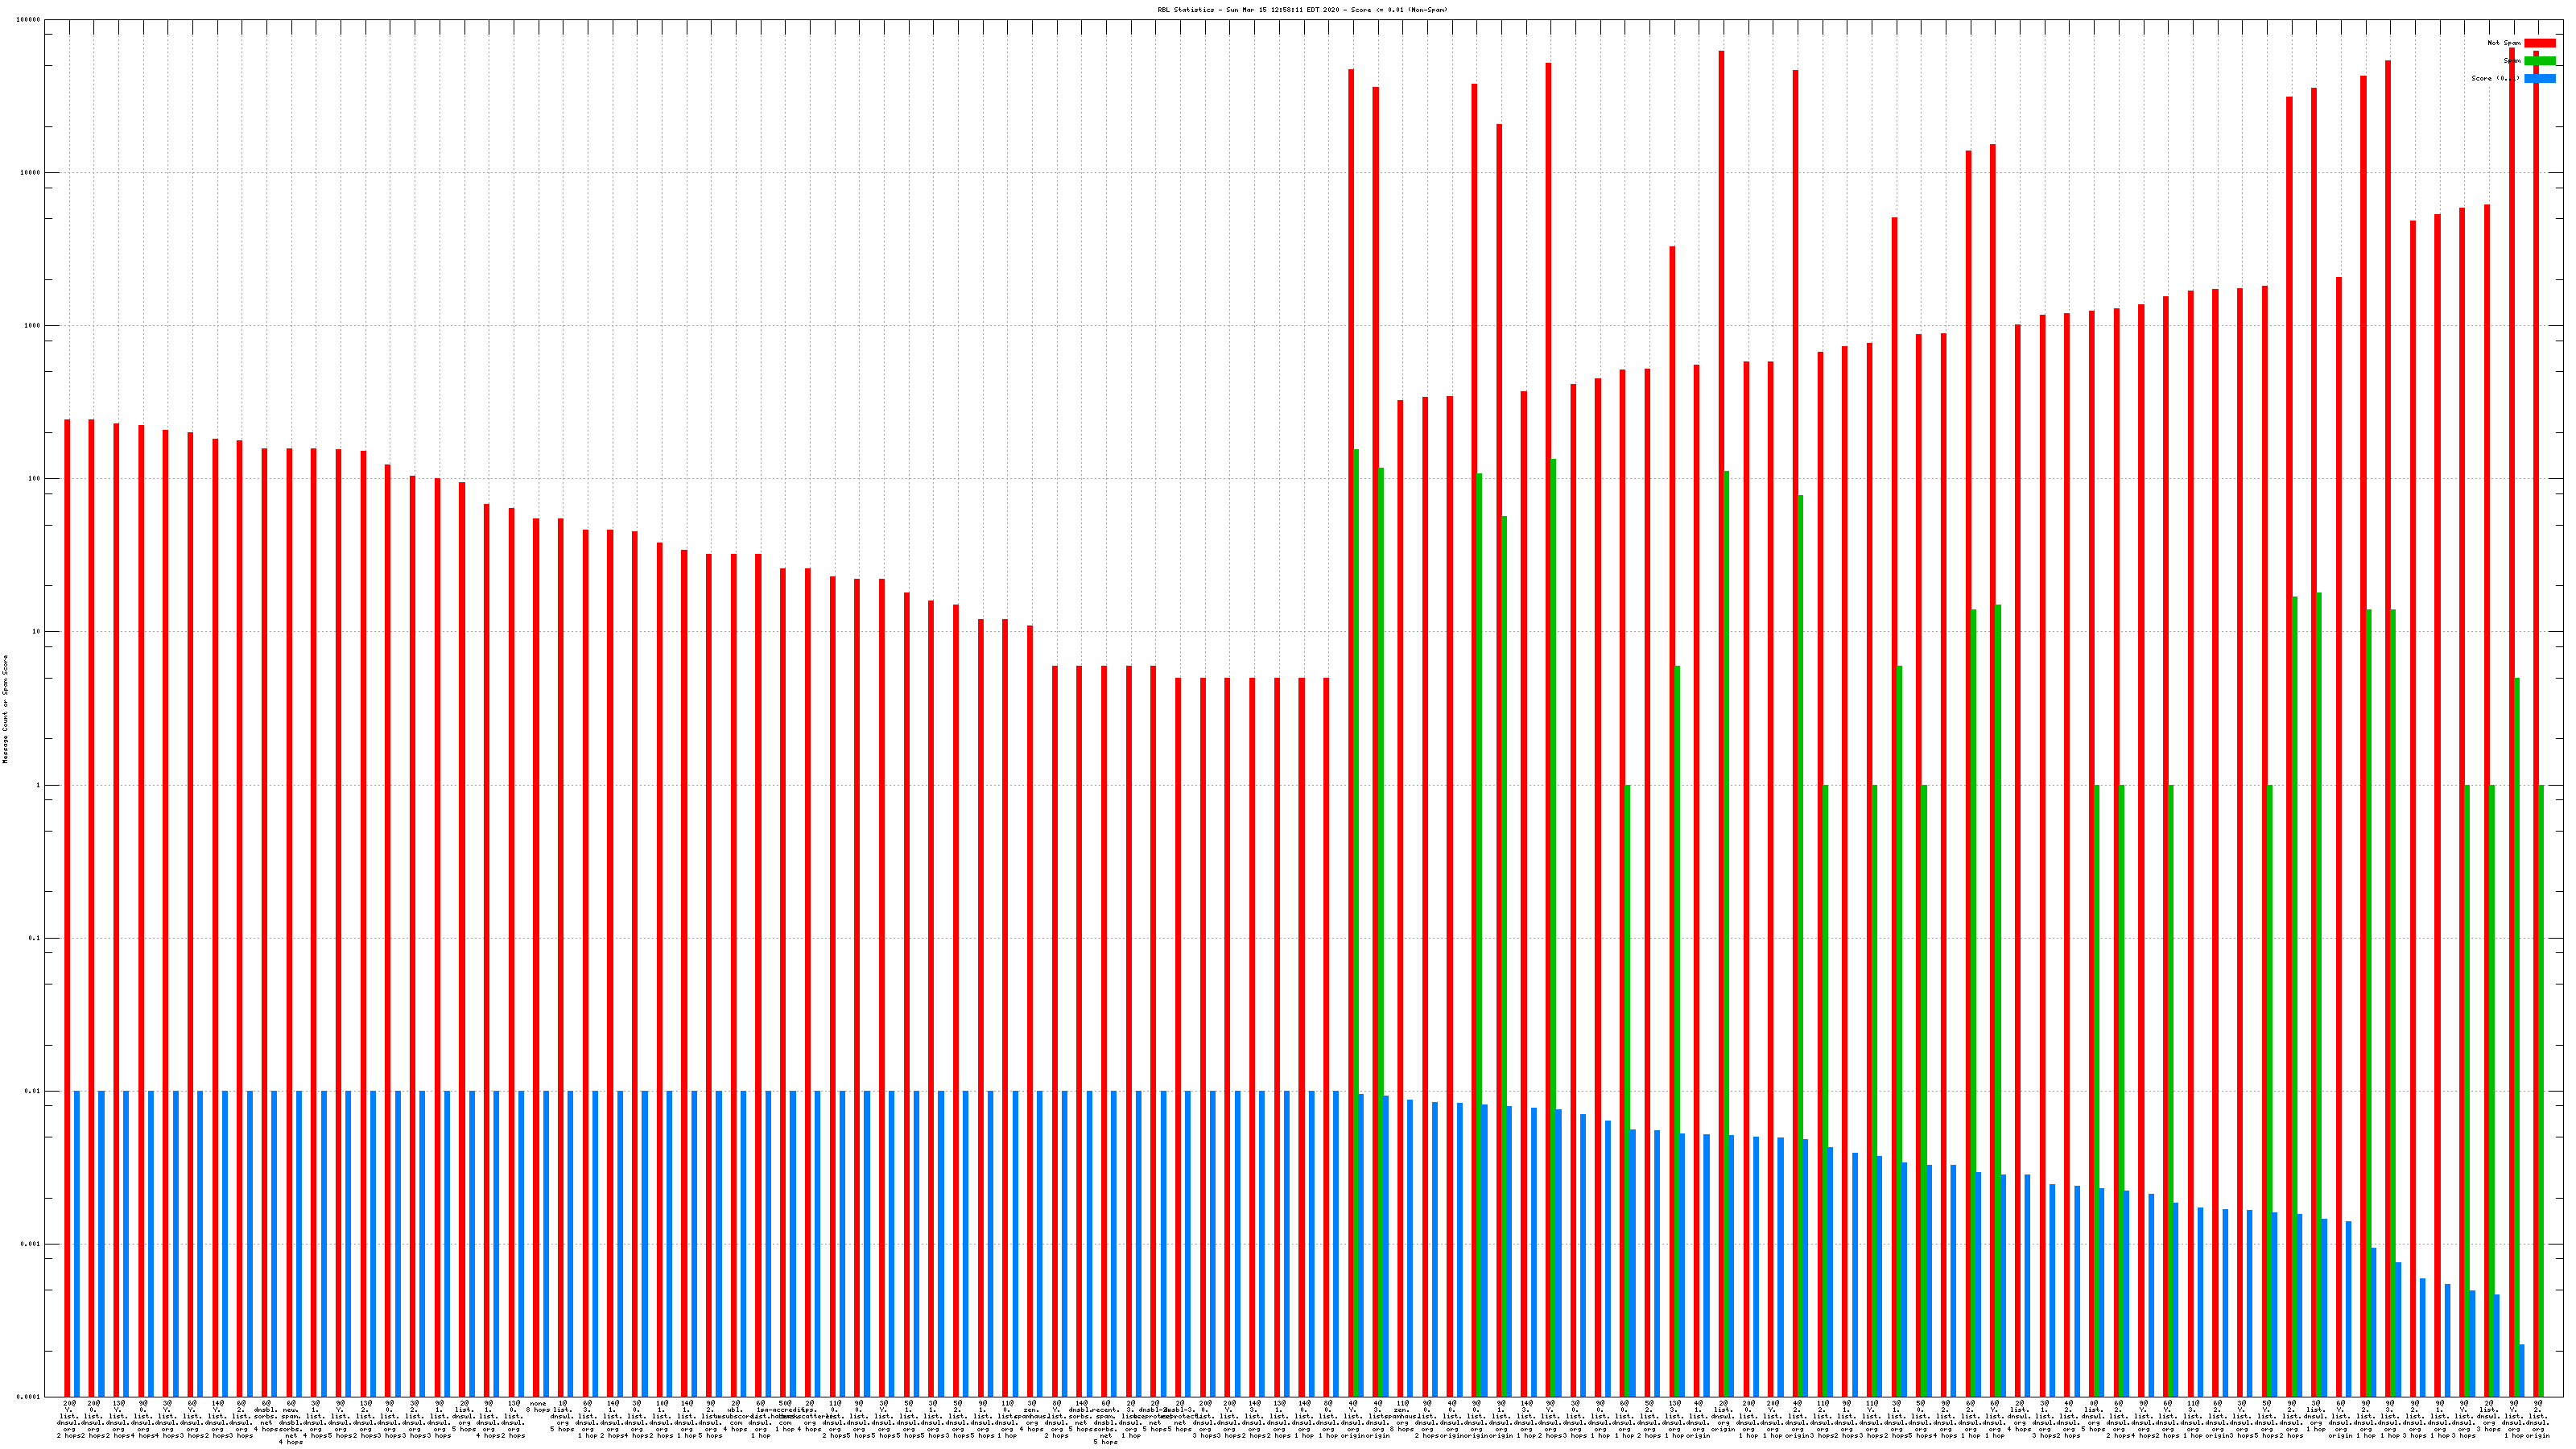The height and width of the screenshot is (1449, 2576).
Task: Click the 0.01 y-axis tick label
Action: tap(33, 1092)
